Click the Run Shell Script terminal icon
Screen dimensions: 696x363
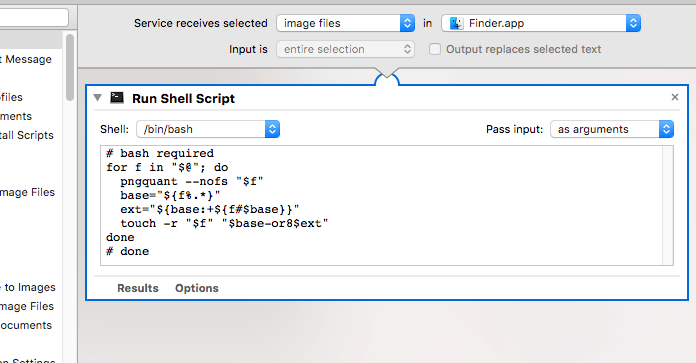pyautogui.click(x=117, y=98)
